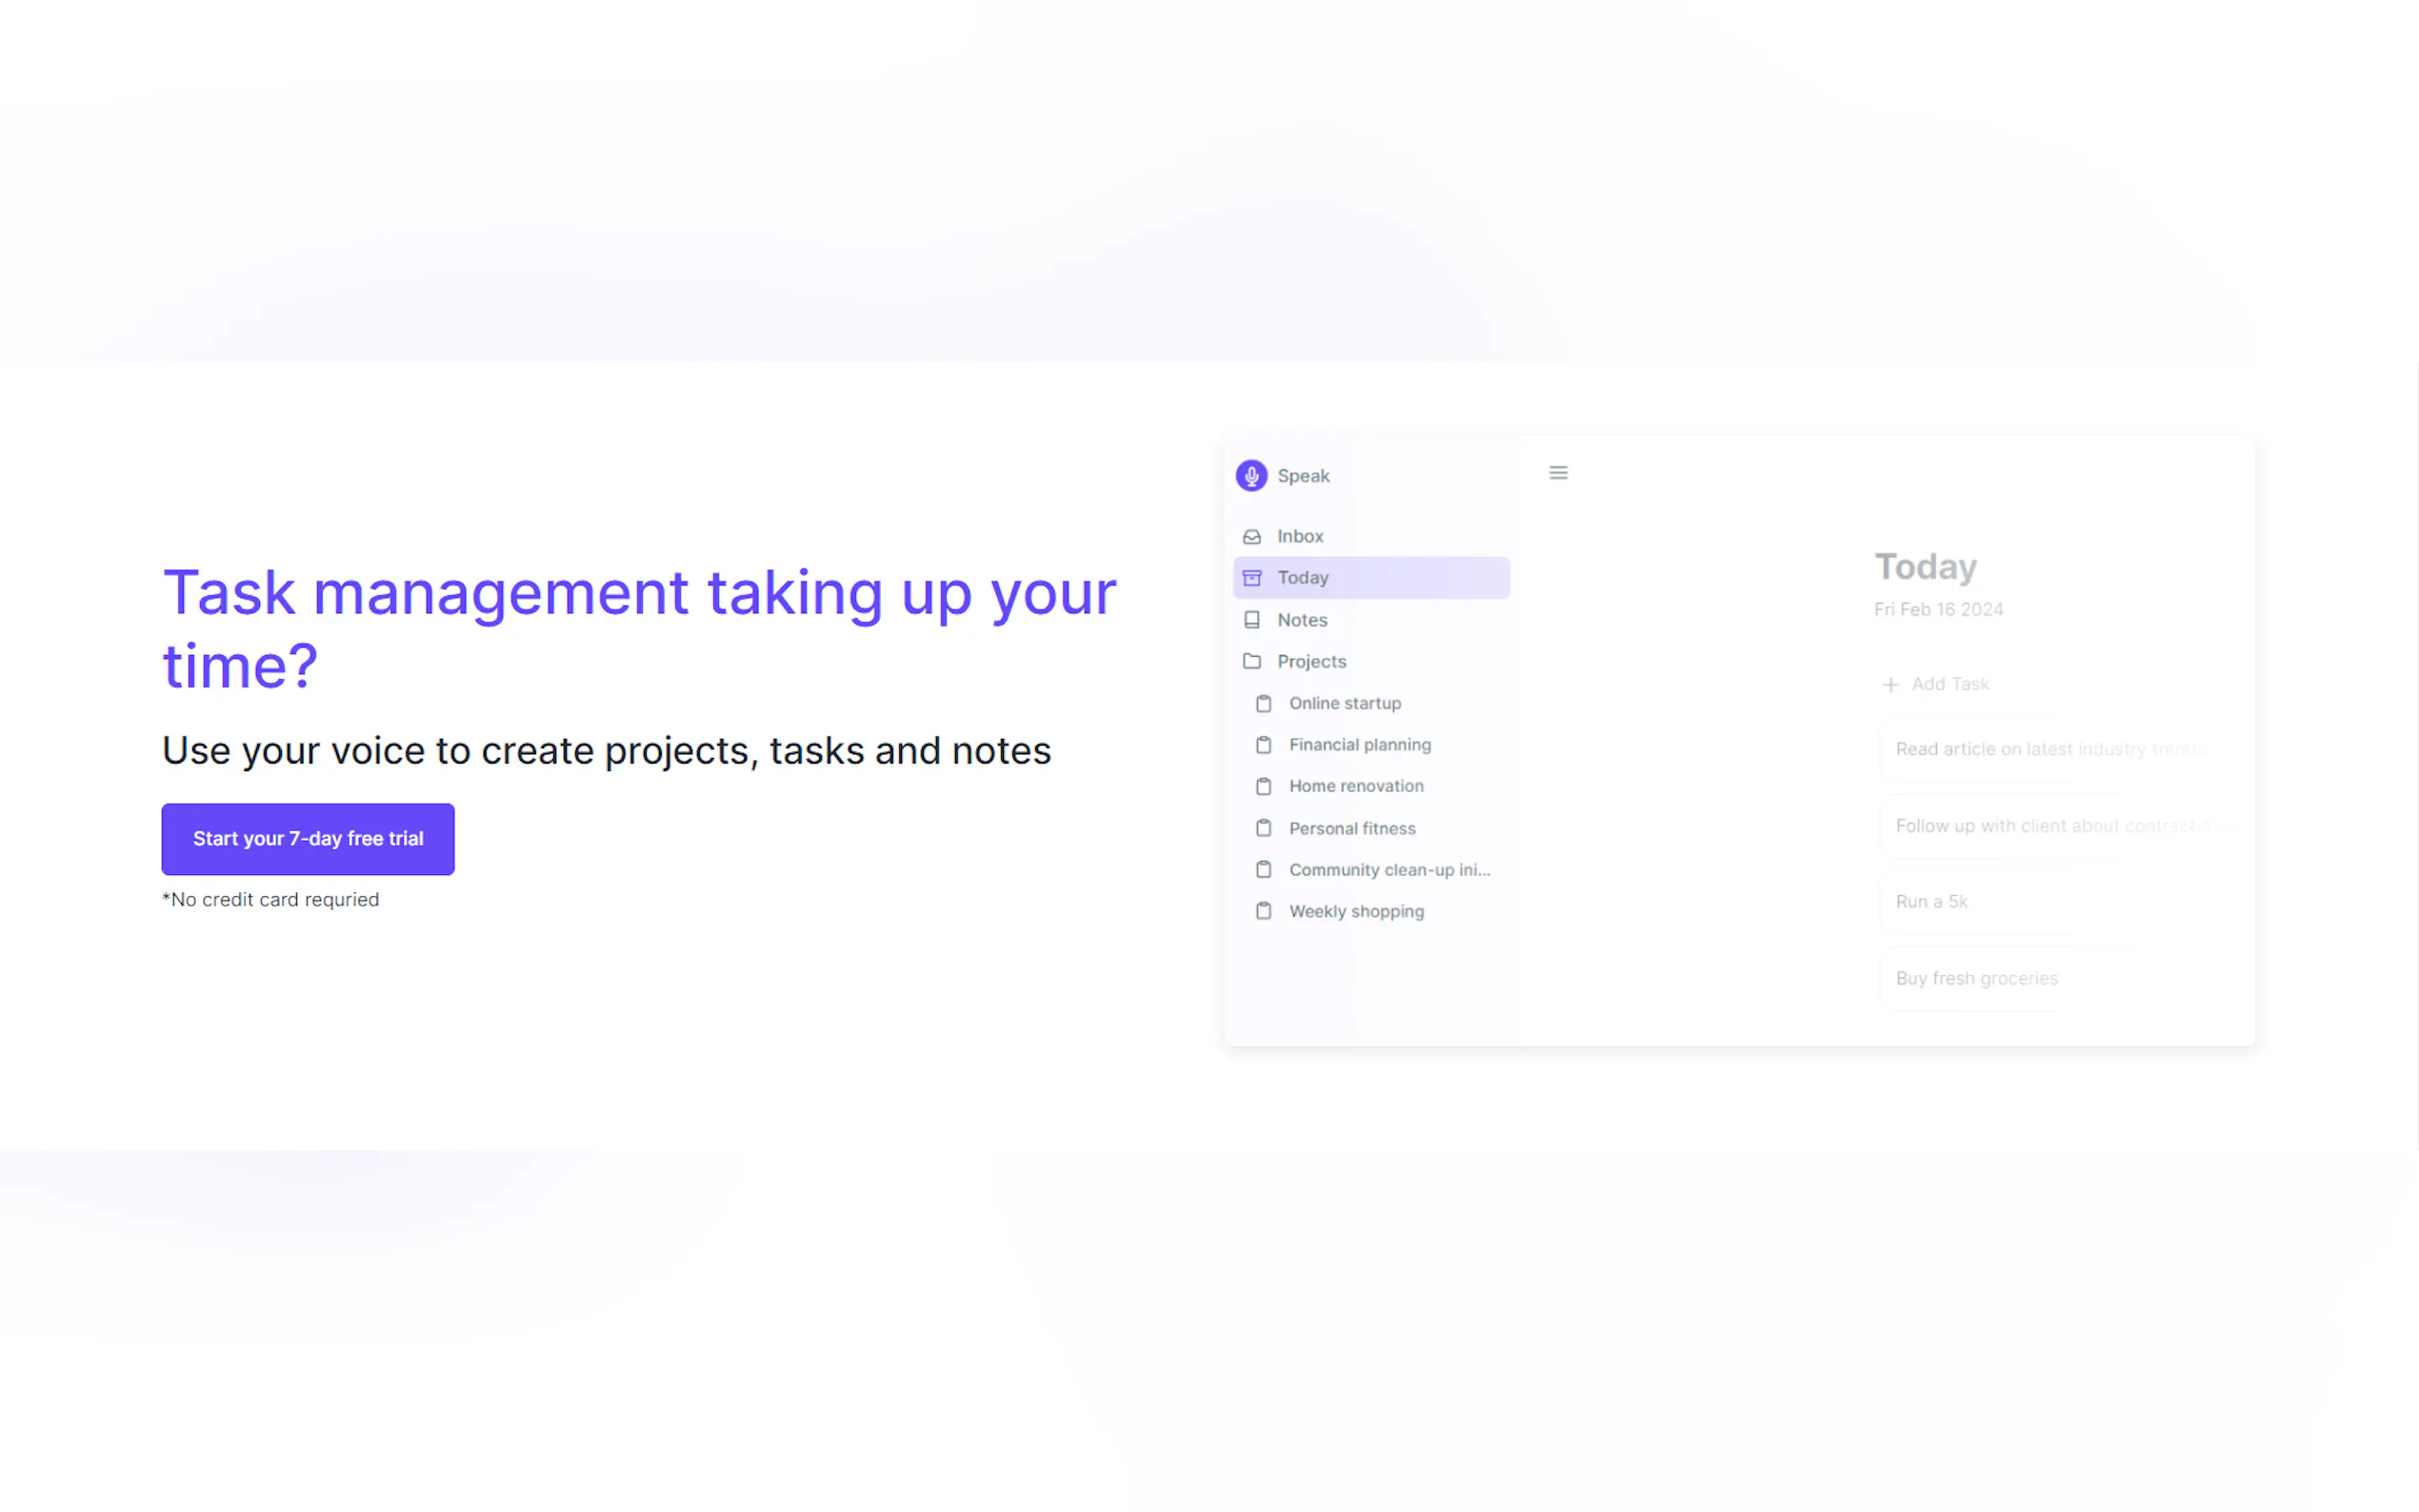Click the Online startup clipboard icon
Screen dimensions: 2419x1512
[1263, 704]
